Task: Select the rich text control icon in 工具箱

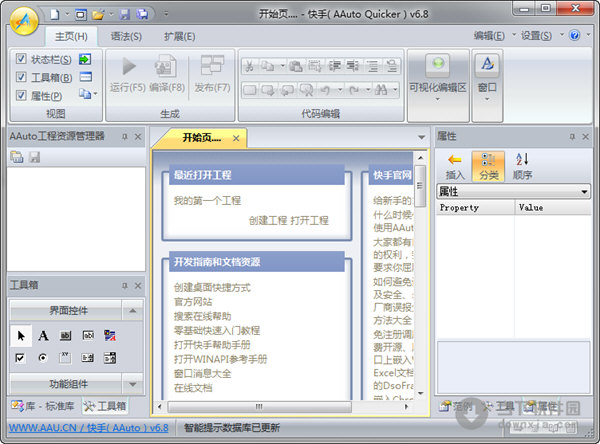Action: [110, 335]
